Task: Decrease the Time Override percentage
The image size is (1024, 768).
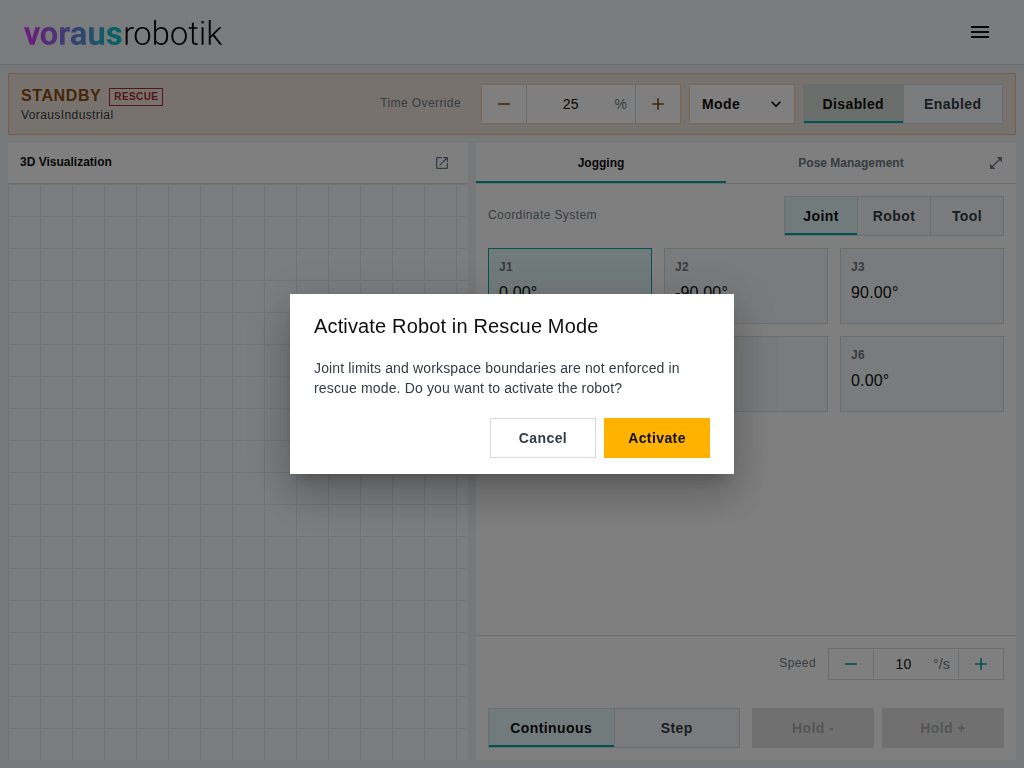Action: point(504,104)
